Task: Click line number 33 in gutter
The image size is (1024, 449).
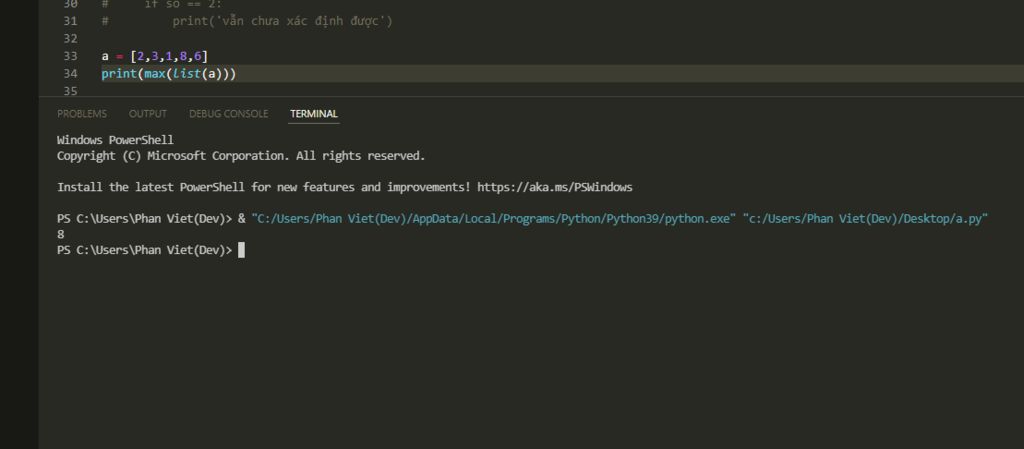Action: click(71, 56)
